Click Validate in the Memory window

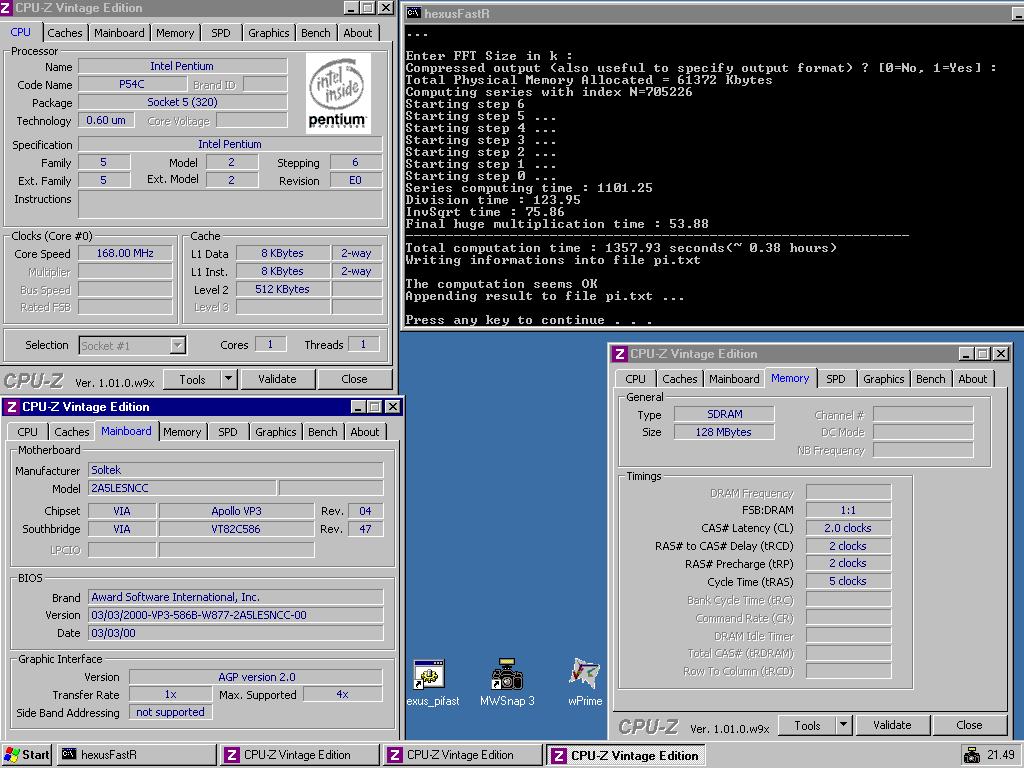click(892, 726)
